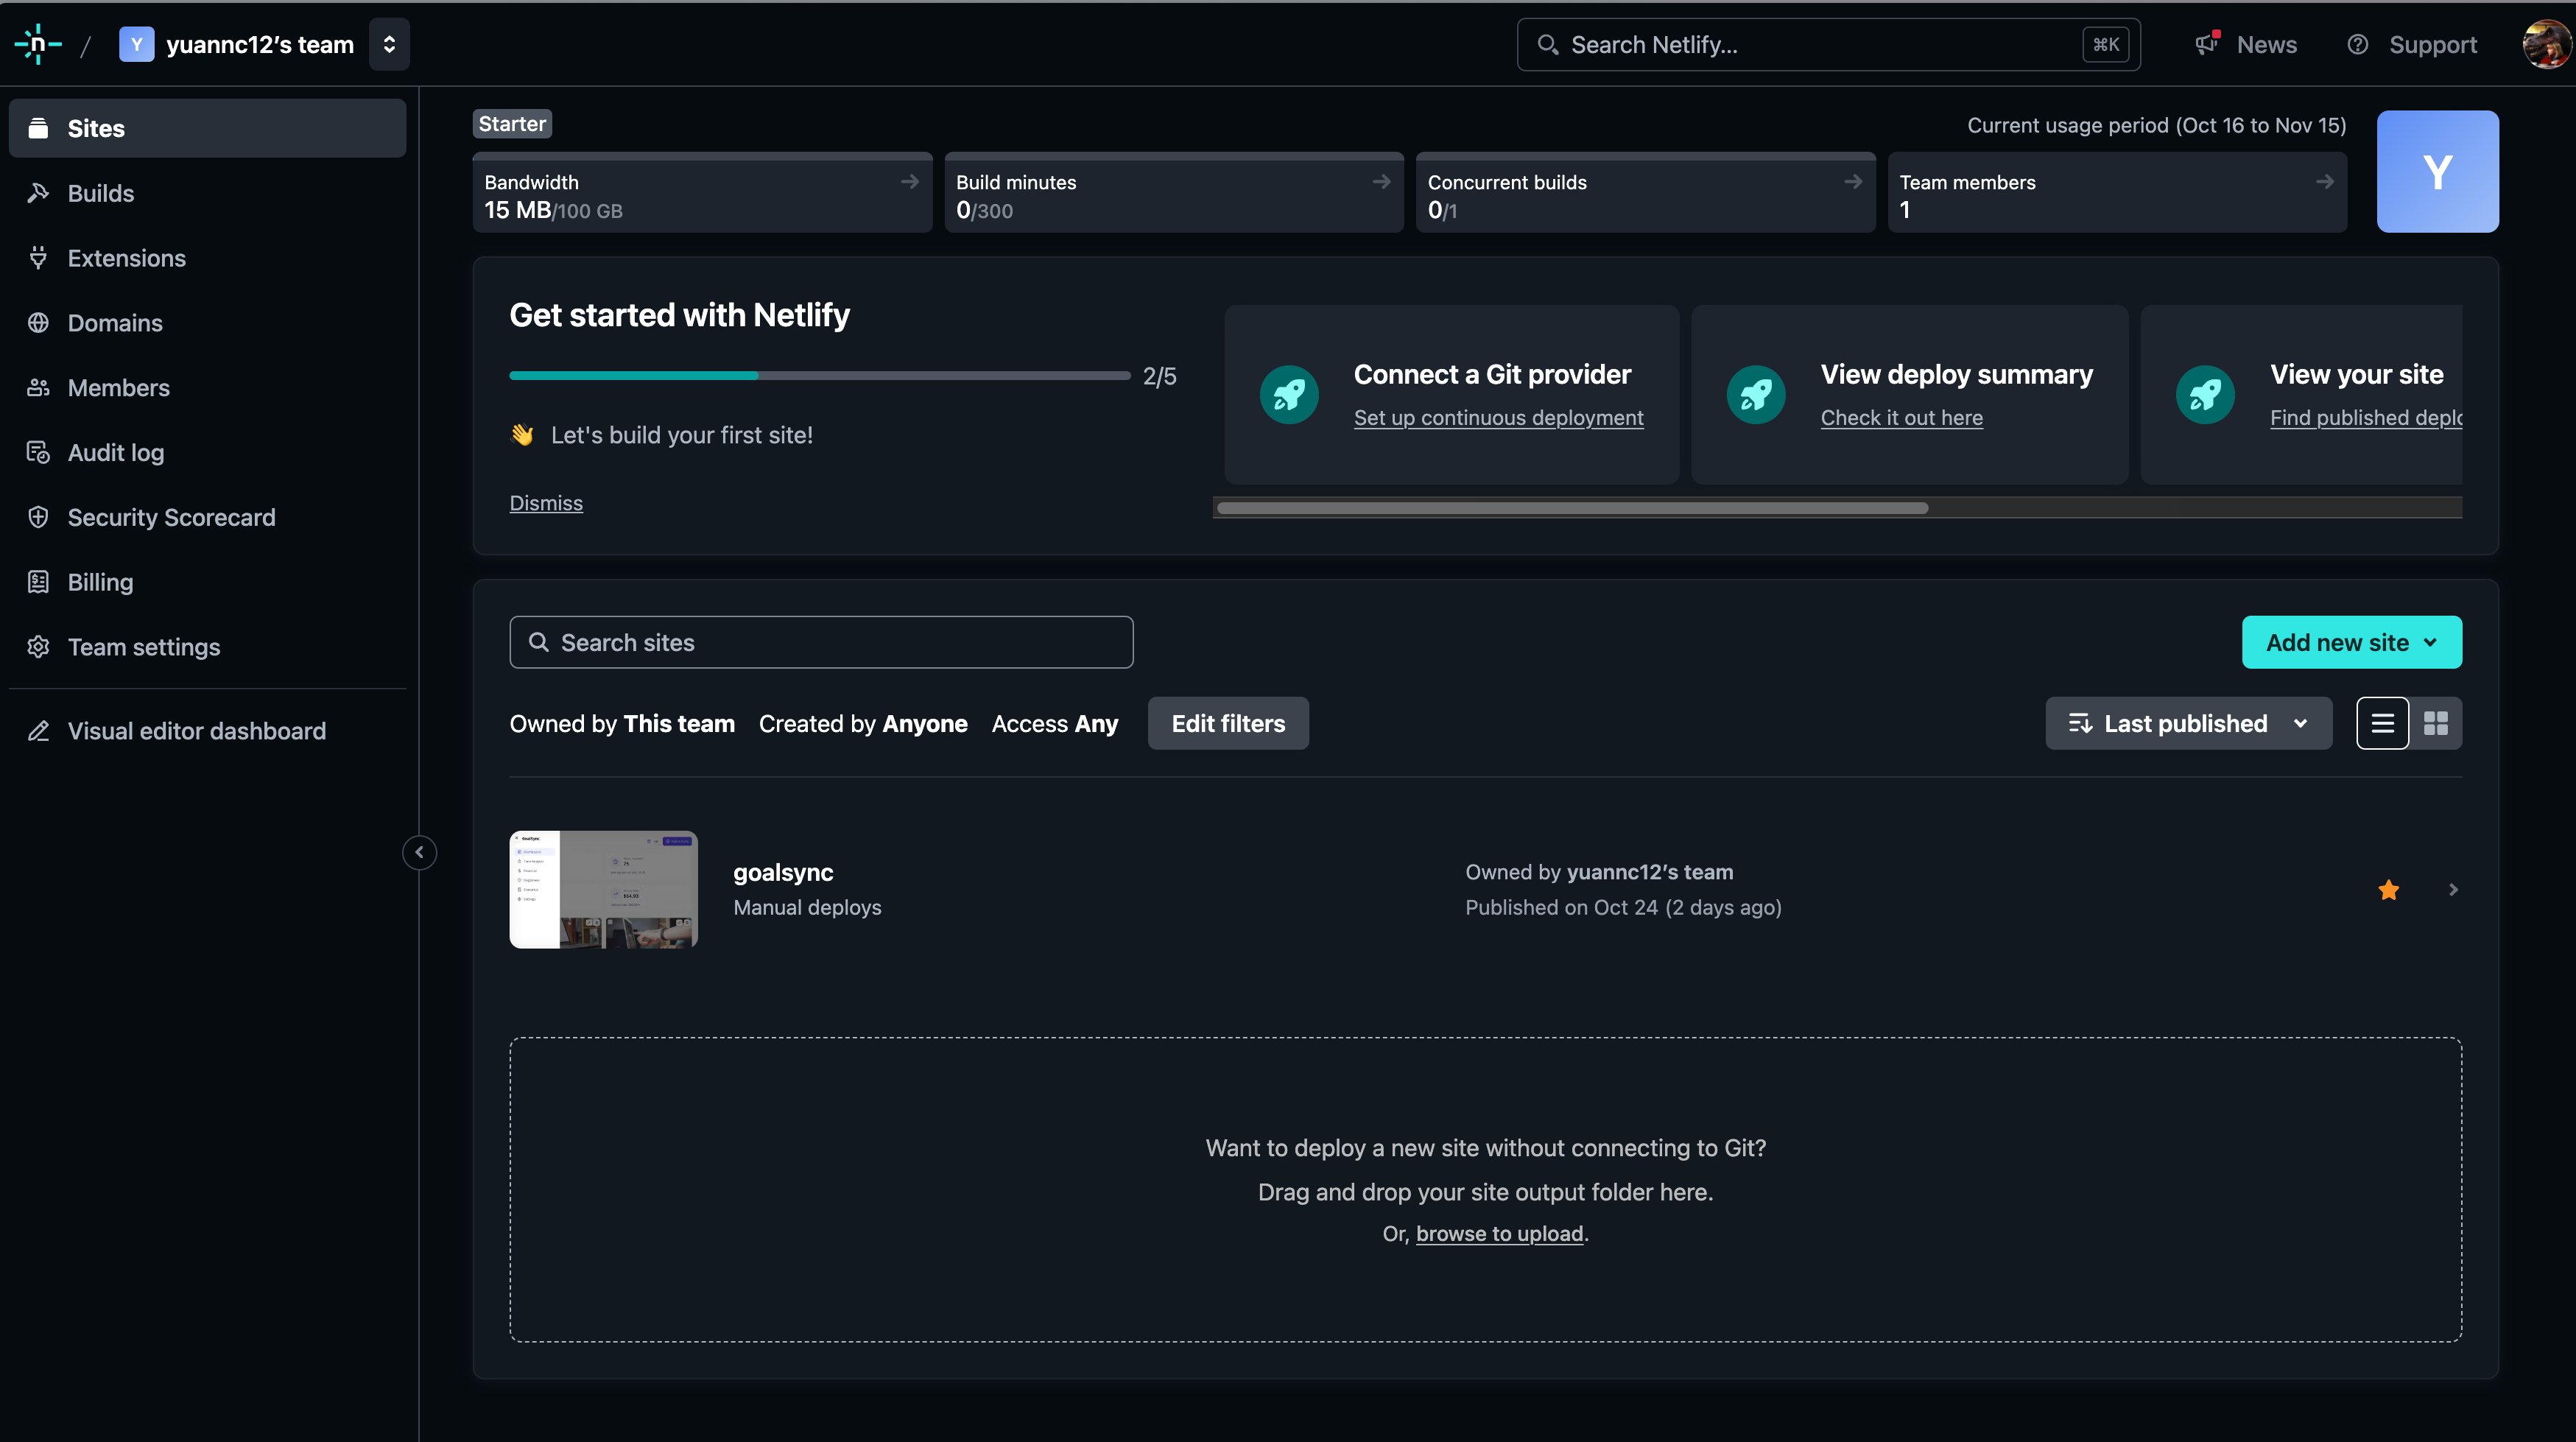Open the team switcher dropdown
2576x1442 pixels.
tap(389, 44)
